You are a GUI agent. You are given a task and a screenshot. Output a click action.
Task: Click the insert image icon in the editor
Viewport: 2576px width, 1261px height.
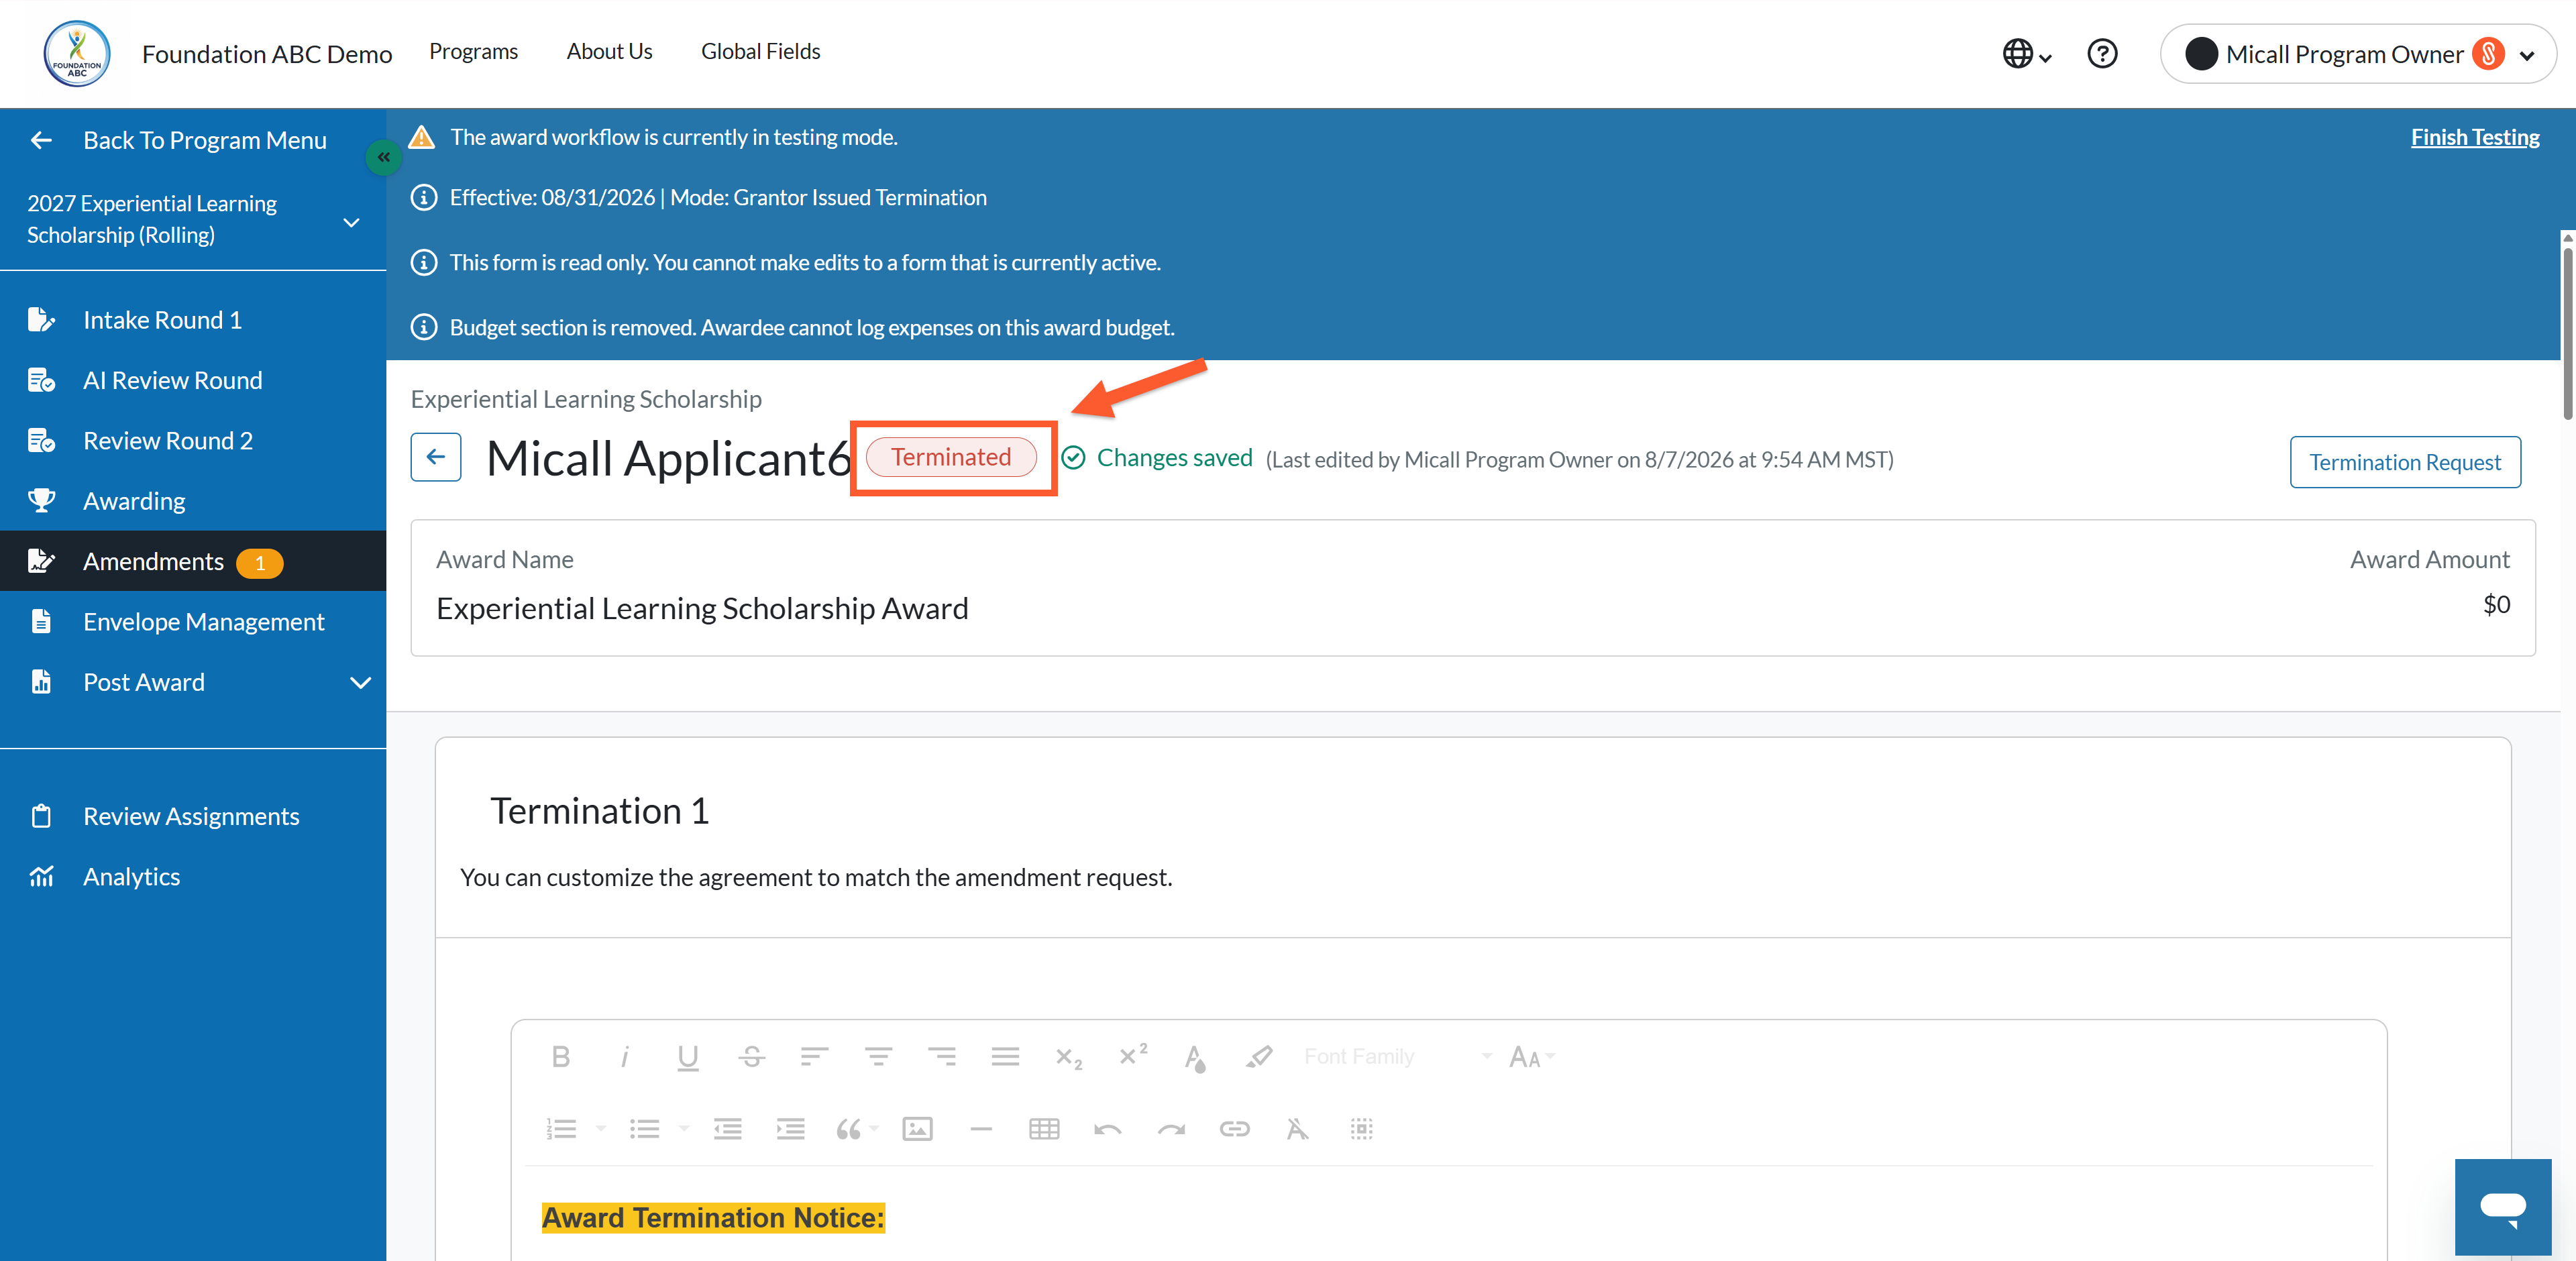pyautogui.click(x=917, y=1129)
